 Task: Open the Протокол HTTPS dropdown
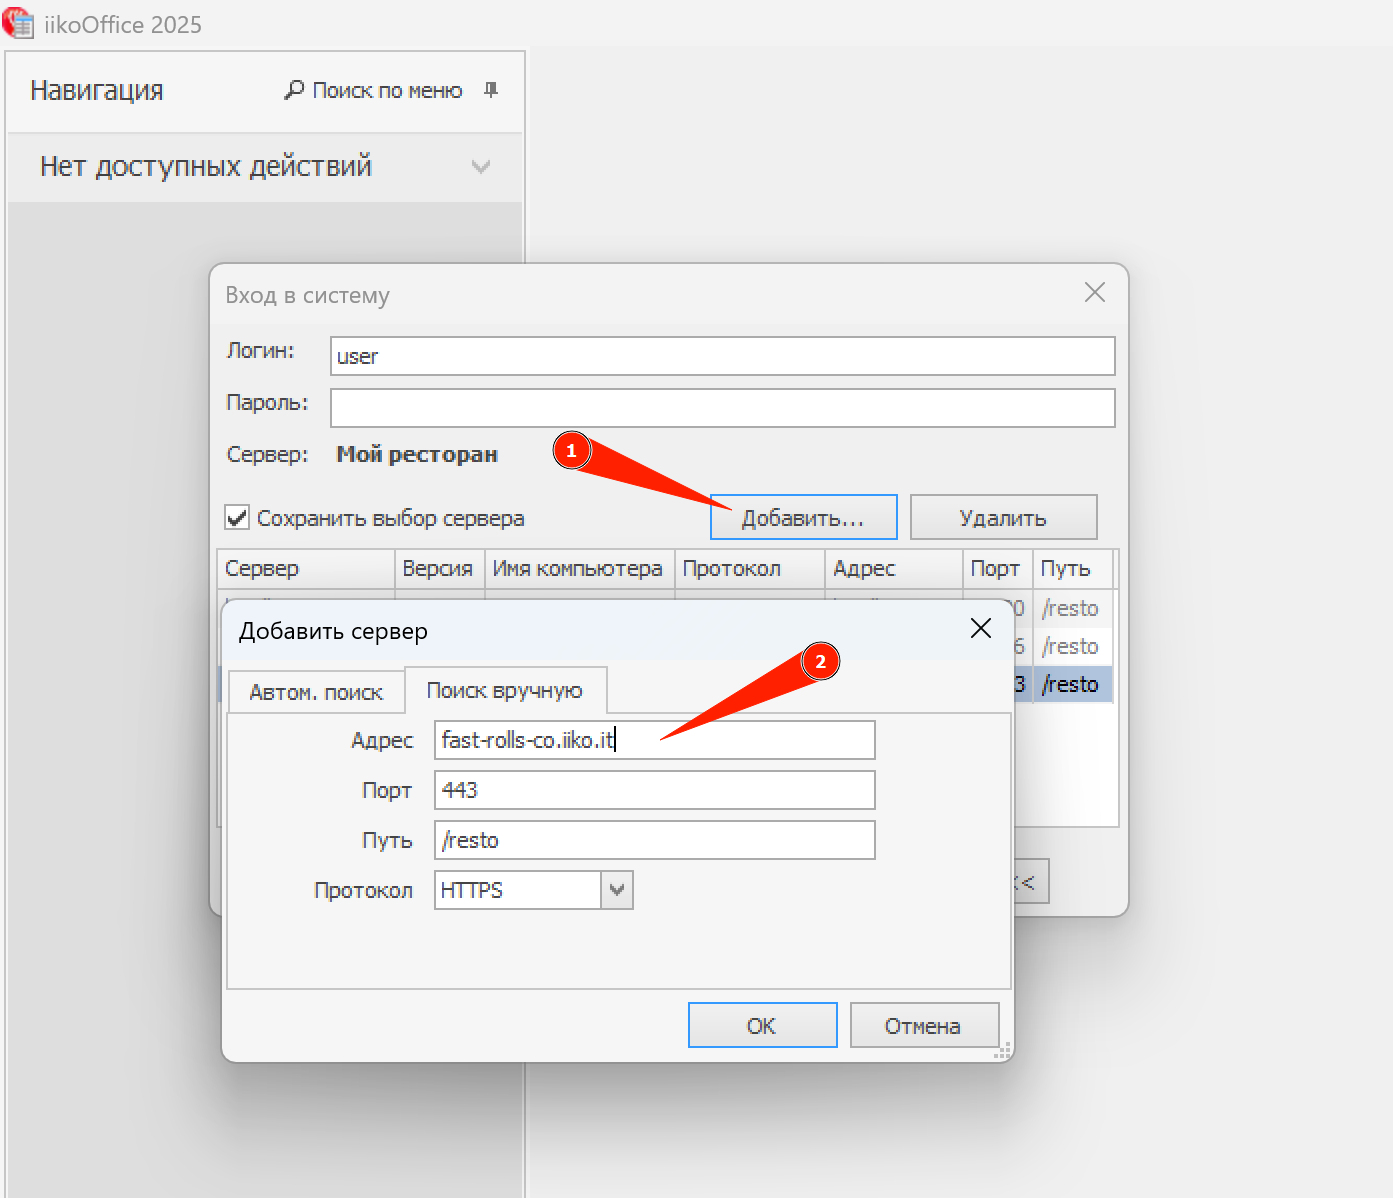tap(616, 890)
